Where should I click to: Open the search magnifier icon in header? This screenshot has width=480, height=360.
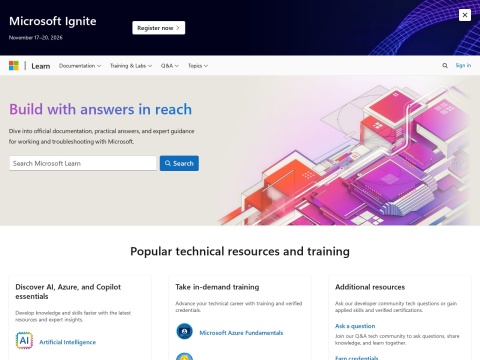click(445, 66)
